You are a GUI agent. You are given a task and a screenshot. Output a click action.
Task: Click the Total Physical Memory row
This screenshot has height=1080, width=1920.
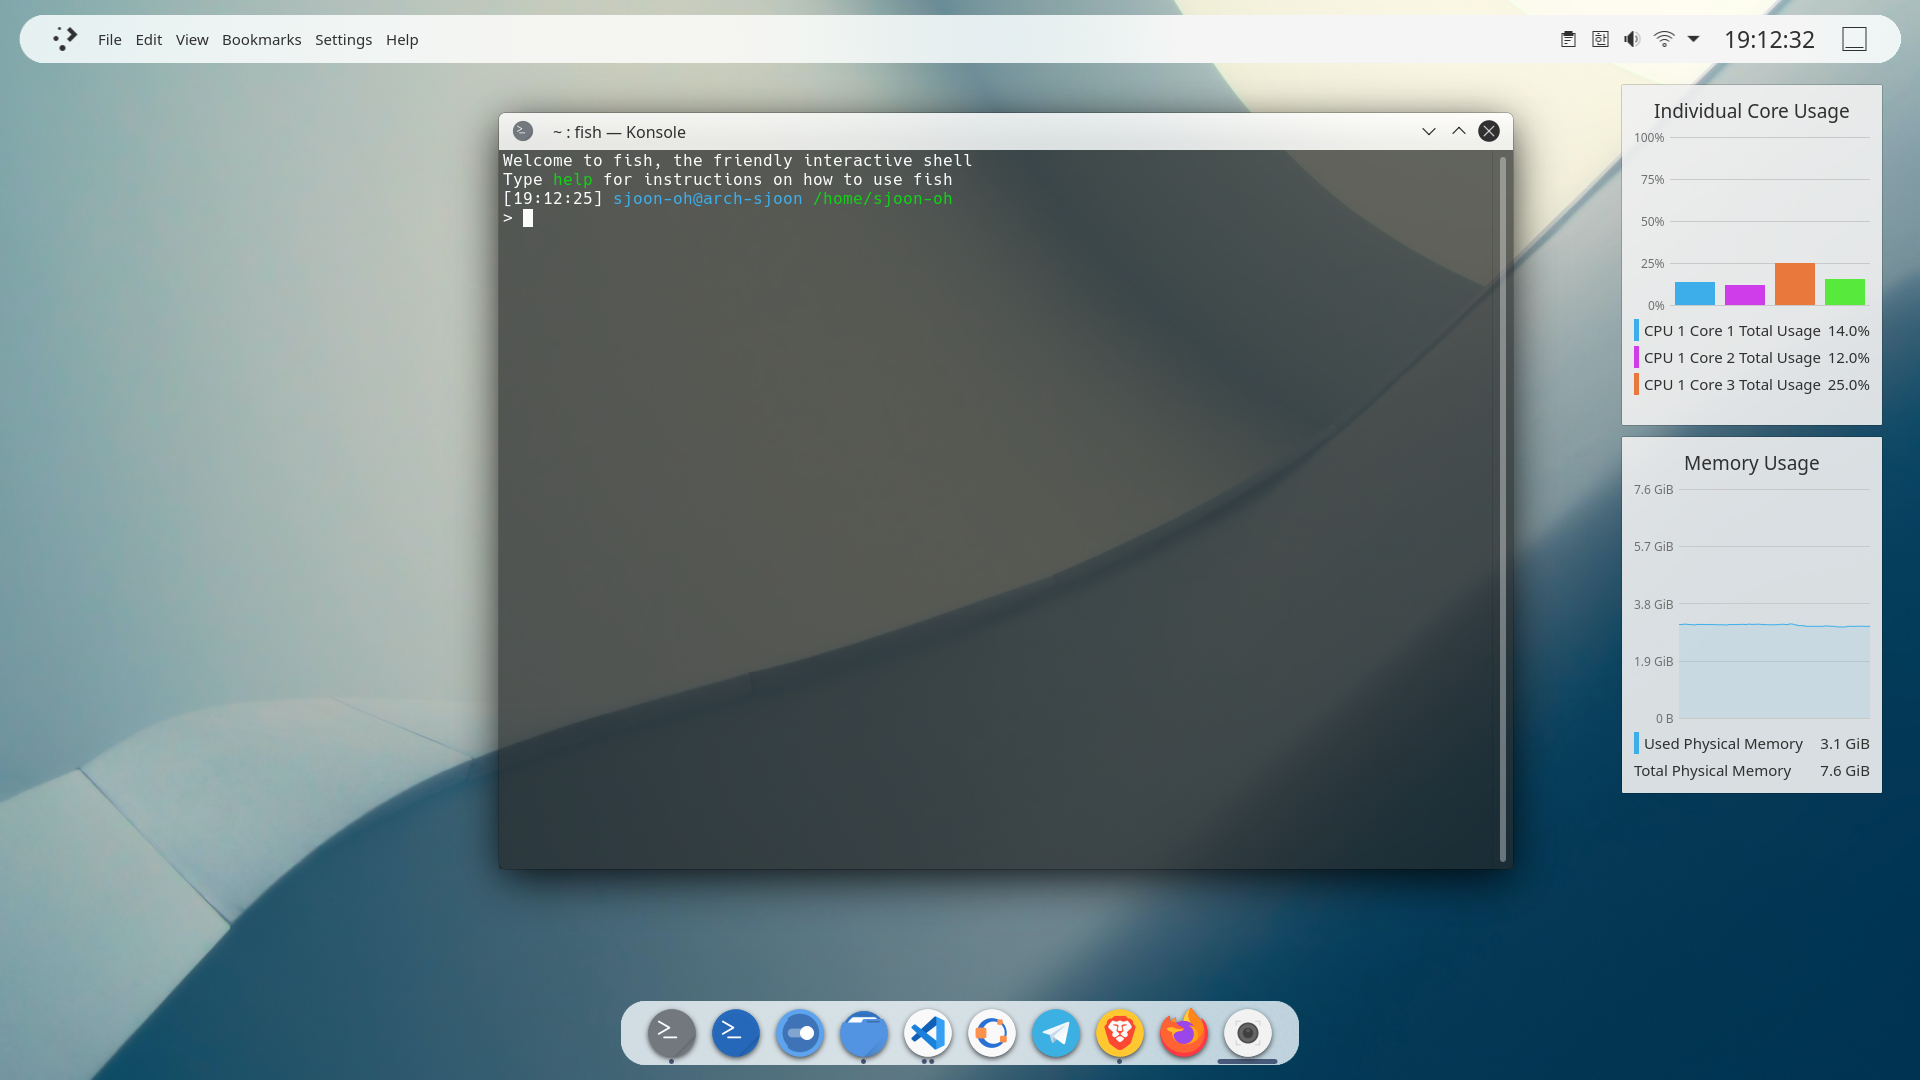(x=1751, y=771)
